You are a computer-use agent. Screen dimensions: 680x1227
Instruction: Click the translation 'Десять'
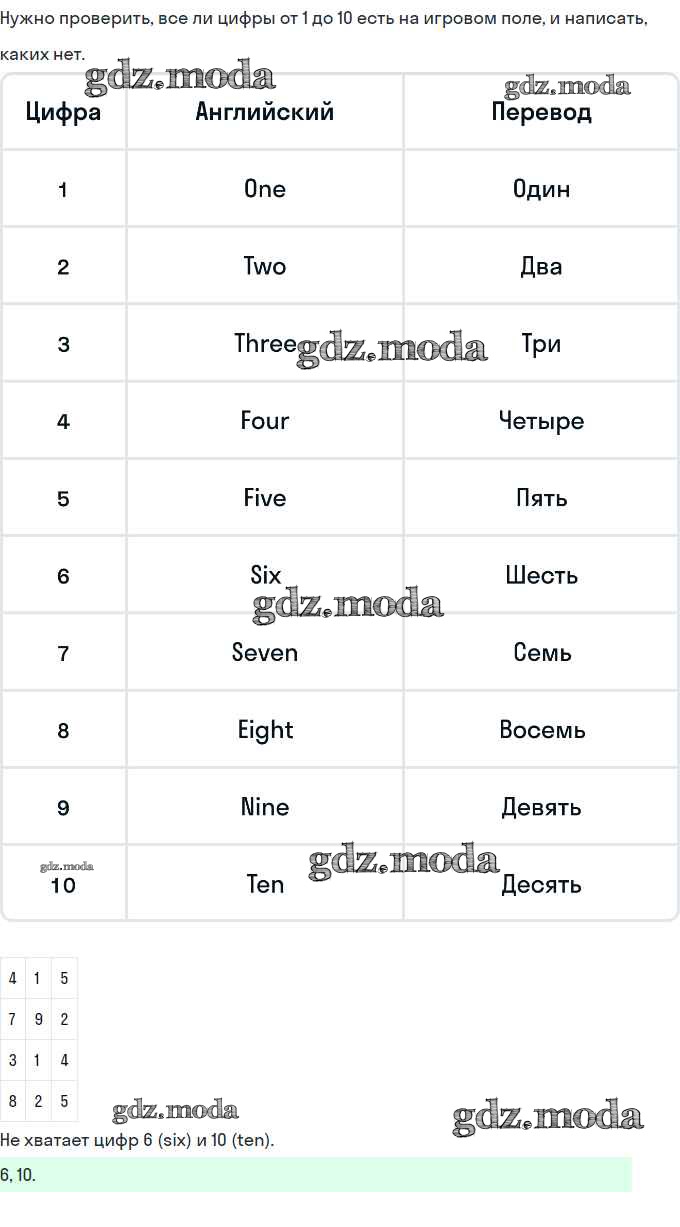541,885
